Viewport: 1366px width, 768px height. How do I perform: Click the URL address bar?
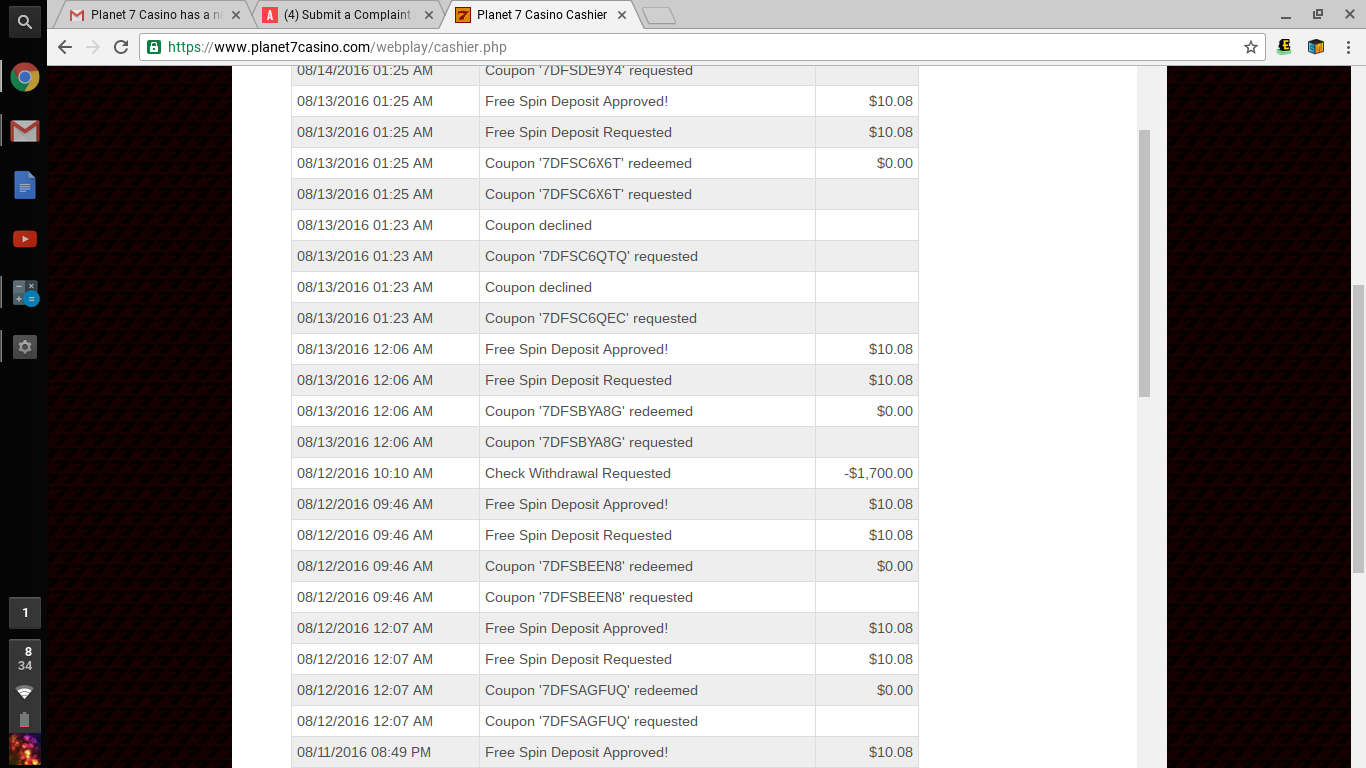coord(700,47)
